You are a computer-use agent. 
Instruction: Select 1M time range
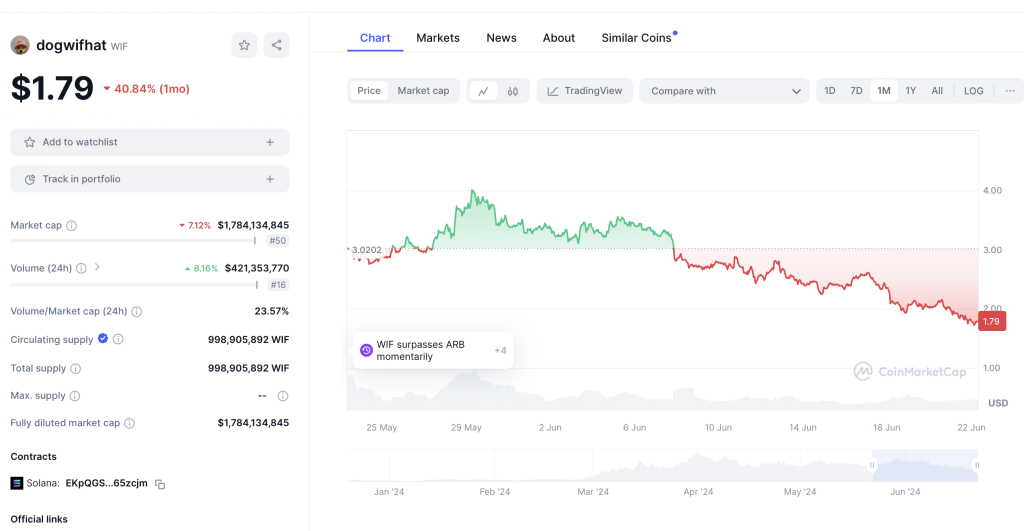tap(884, 91)
